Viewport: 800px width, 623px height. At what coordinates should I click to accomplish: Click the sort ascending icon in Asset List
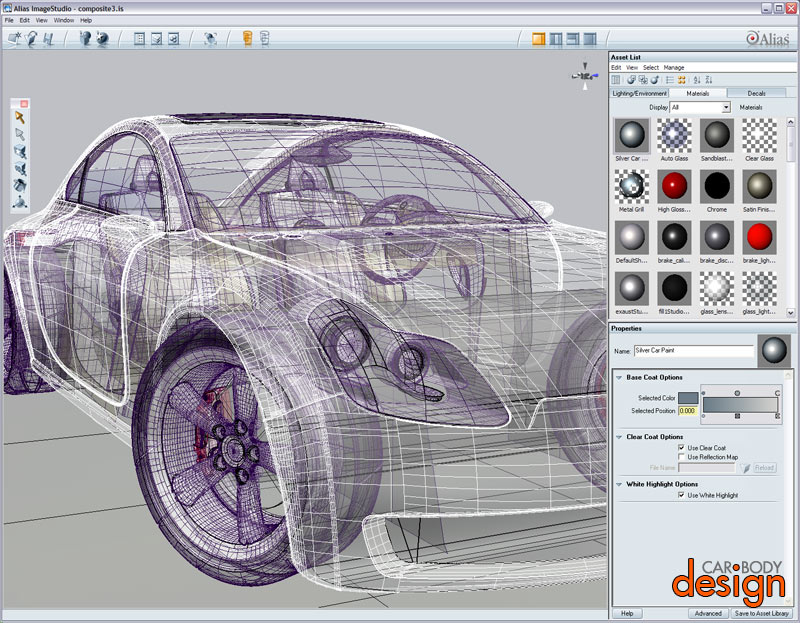click(x=697, y=79)
